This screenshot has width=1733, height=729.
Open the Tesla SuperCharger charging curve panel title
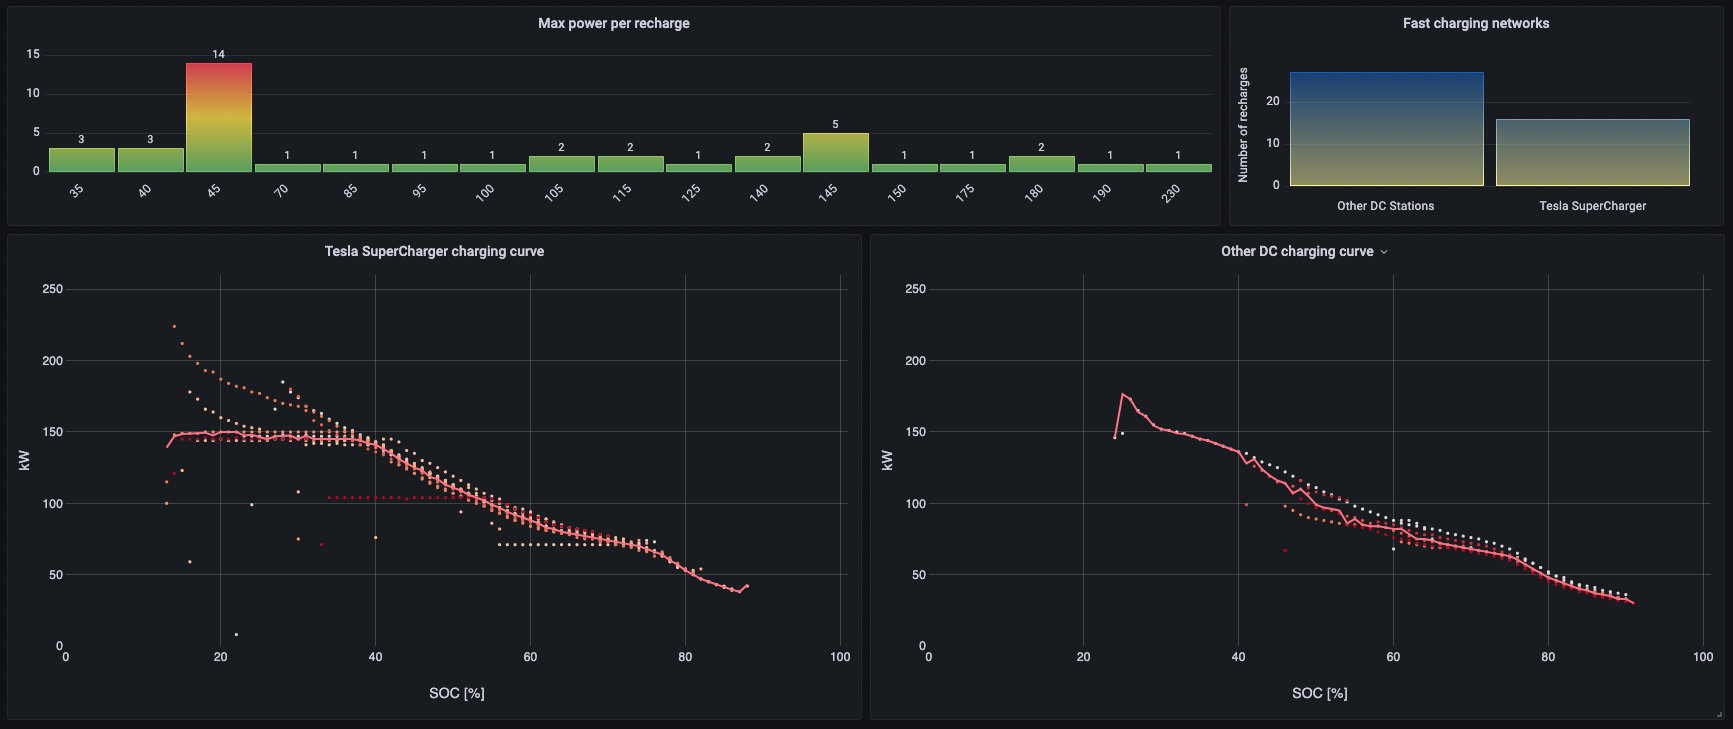tap(434, 251)
